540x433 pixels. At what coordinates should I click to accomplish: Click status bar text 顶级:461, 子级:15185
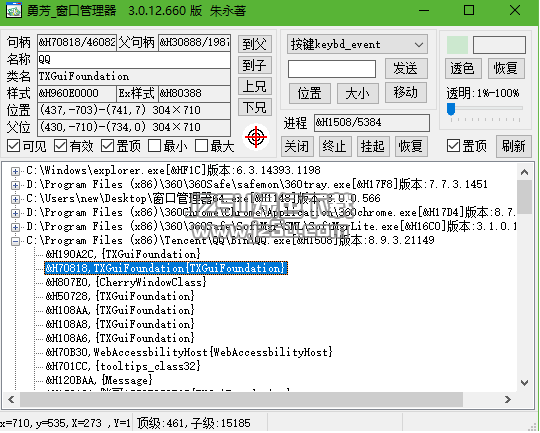pos(194,423)
